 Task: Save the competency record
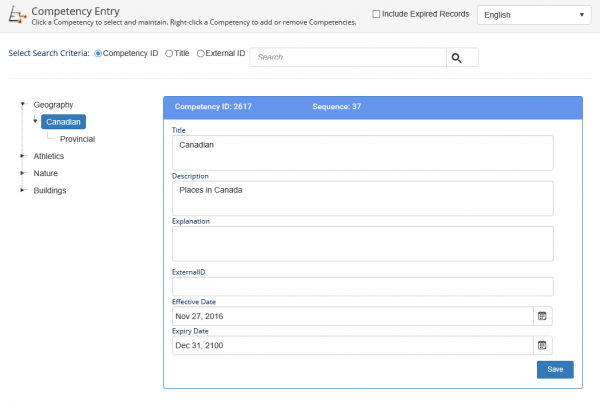coord(555,369)
